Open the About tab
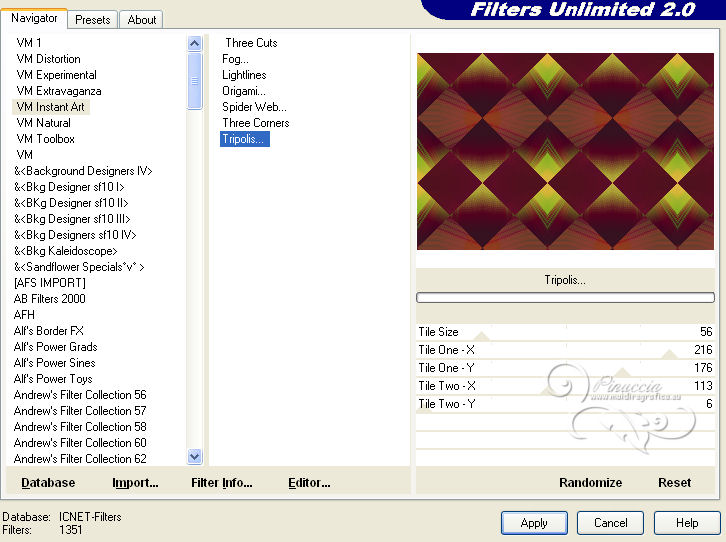The height and width of the screenshot is (542, 726). (x=142, y=20)
